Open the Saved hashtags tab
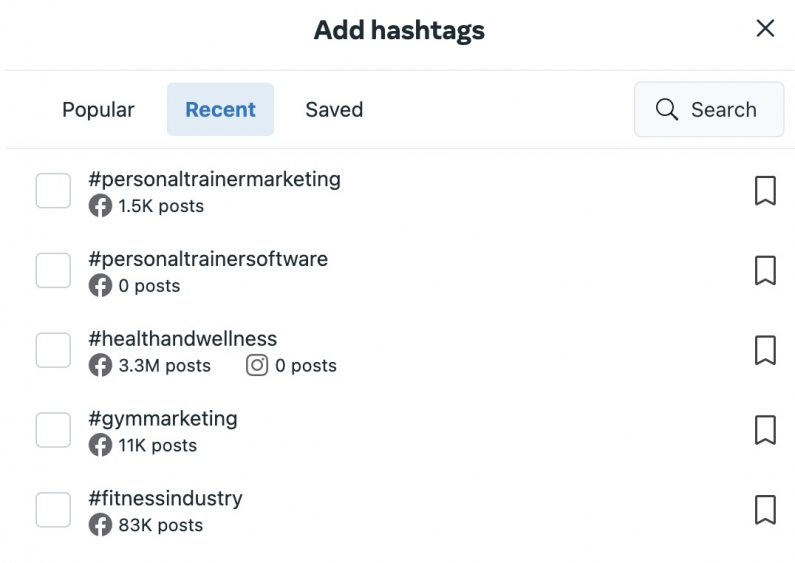795x563 pixels. pyautogui.click(x=334, y=110)
